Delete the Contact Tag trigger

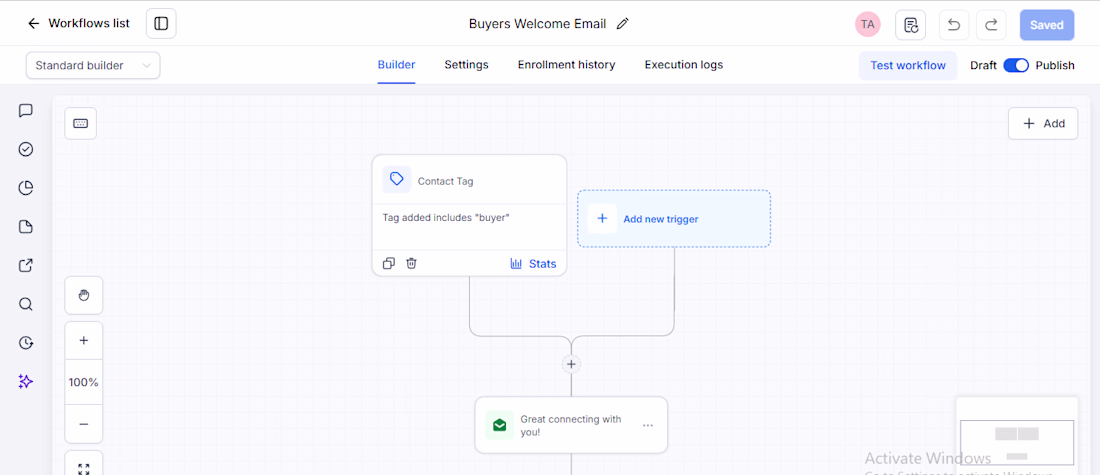click(412, 263)
